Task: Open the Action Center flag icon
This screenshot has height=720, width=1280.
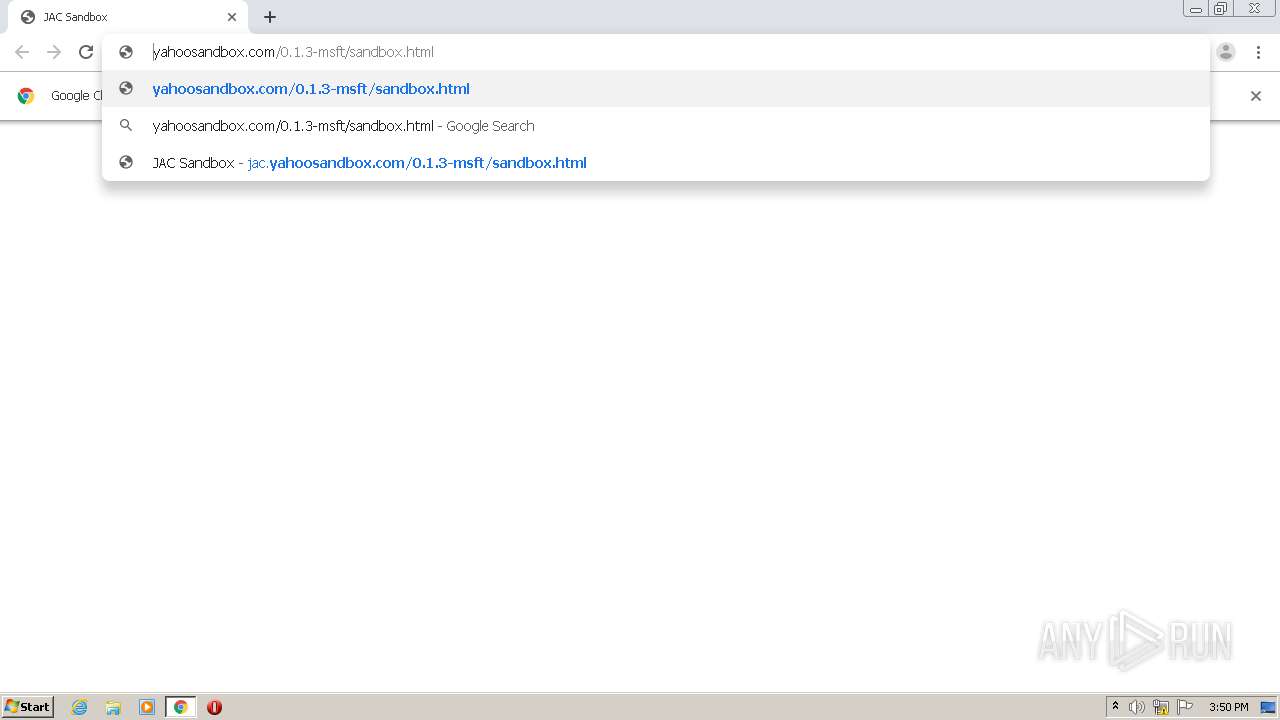Action: coord(1185,707)
